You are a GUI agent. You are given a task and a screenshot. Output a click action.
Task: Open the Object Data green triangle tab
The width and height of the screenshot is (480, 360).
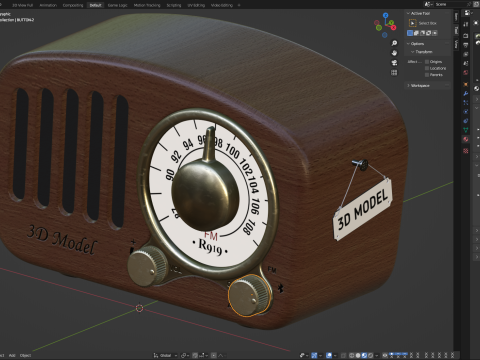(x=466, y=130)
